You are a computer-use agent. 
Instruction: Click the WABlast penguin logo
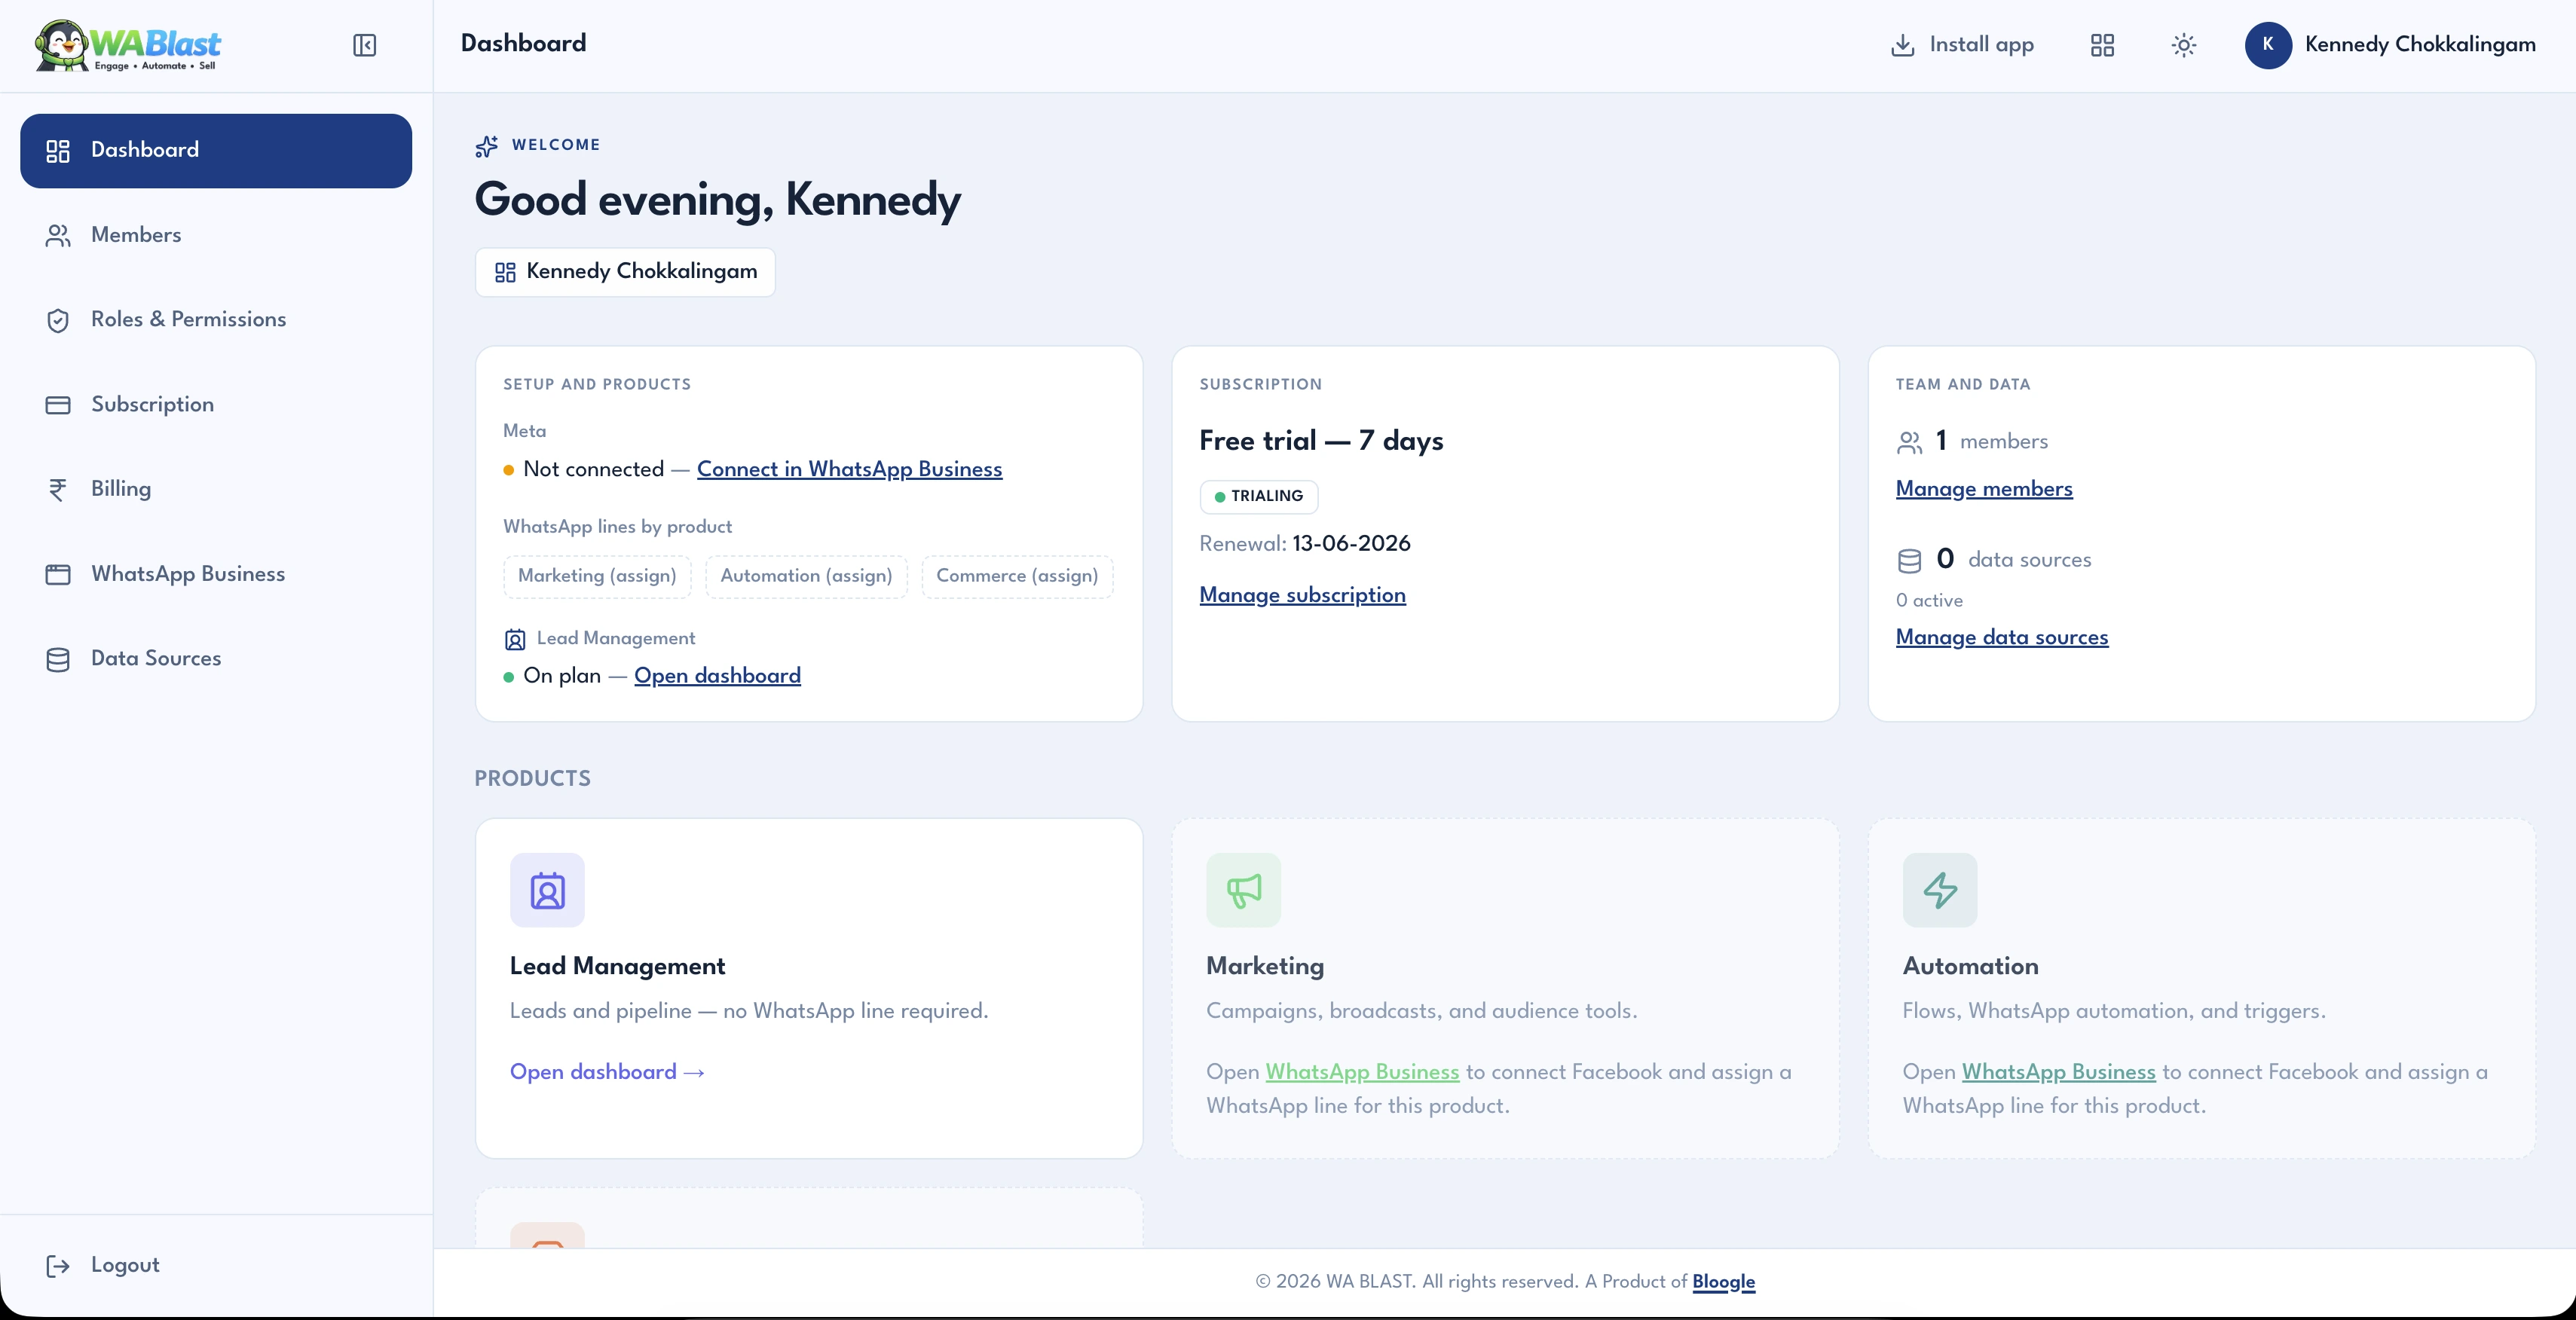point(128,46)
